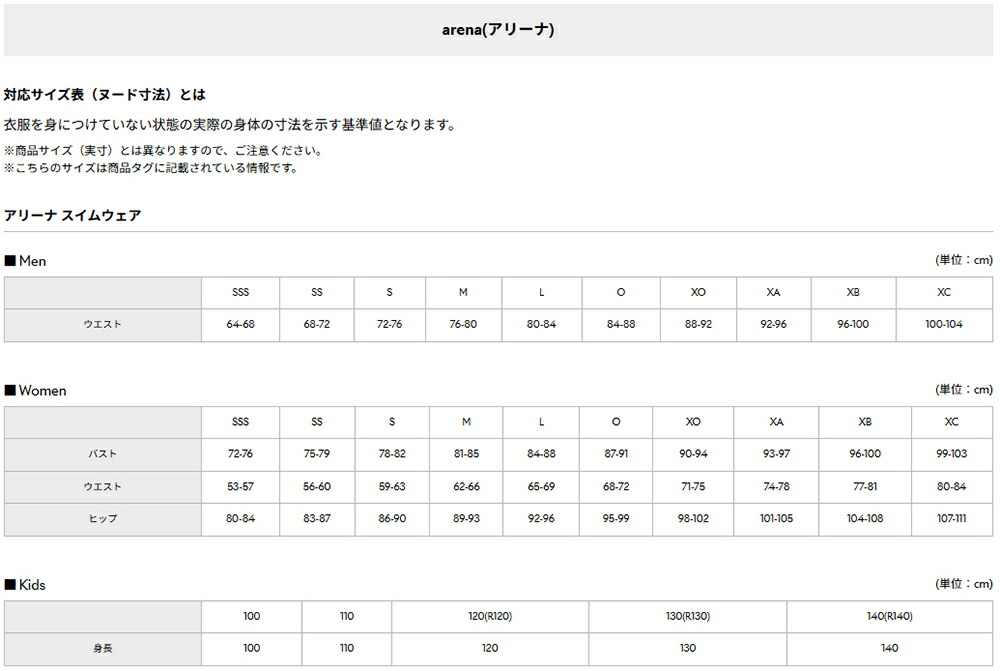Click the Women hip value 89-93
The width and height of the screenshot is (1000, 671).
(466, 519)
